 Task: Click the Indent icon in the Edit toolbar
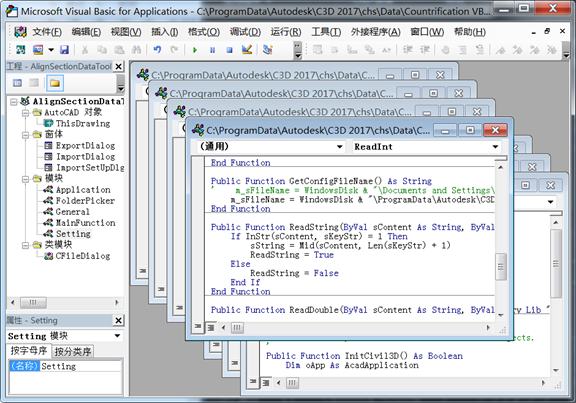click(407, 49)
